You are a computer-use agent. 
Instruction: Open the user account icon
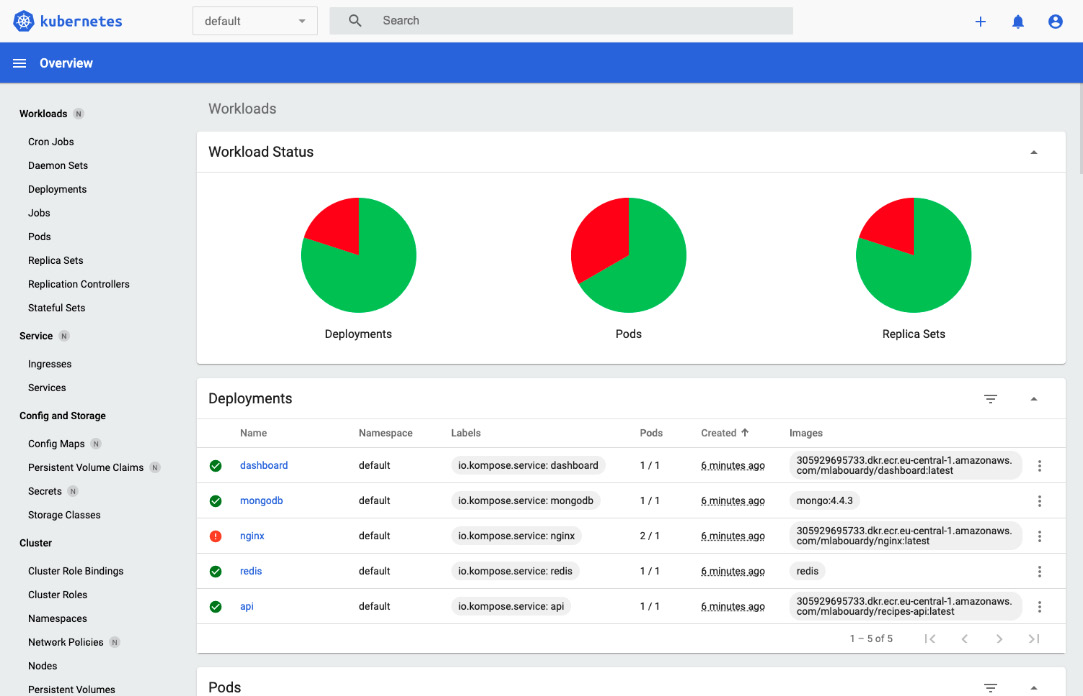click(x=1055, y=21)
